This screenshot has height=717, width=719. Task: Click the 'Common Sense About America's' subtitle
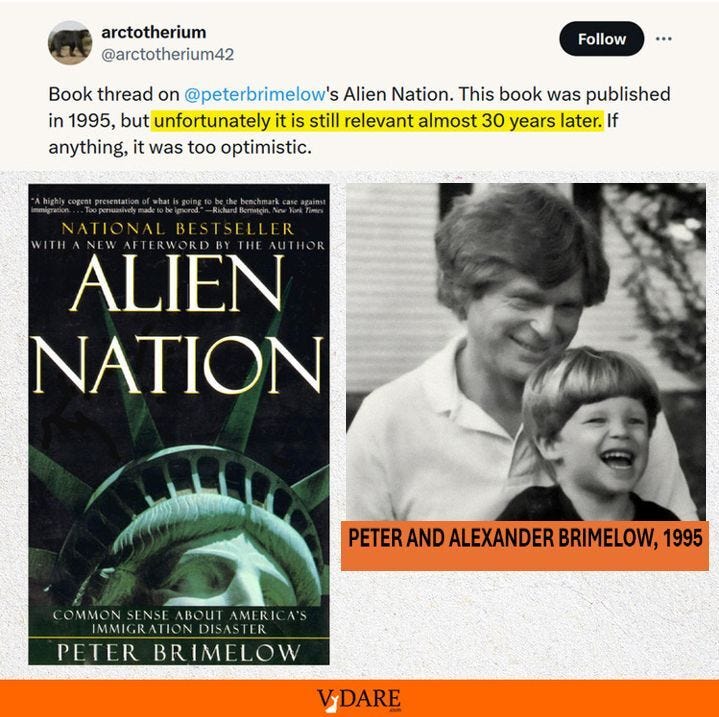coord(179,615)
